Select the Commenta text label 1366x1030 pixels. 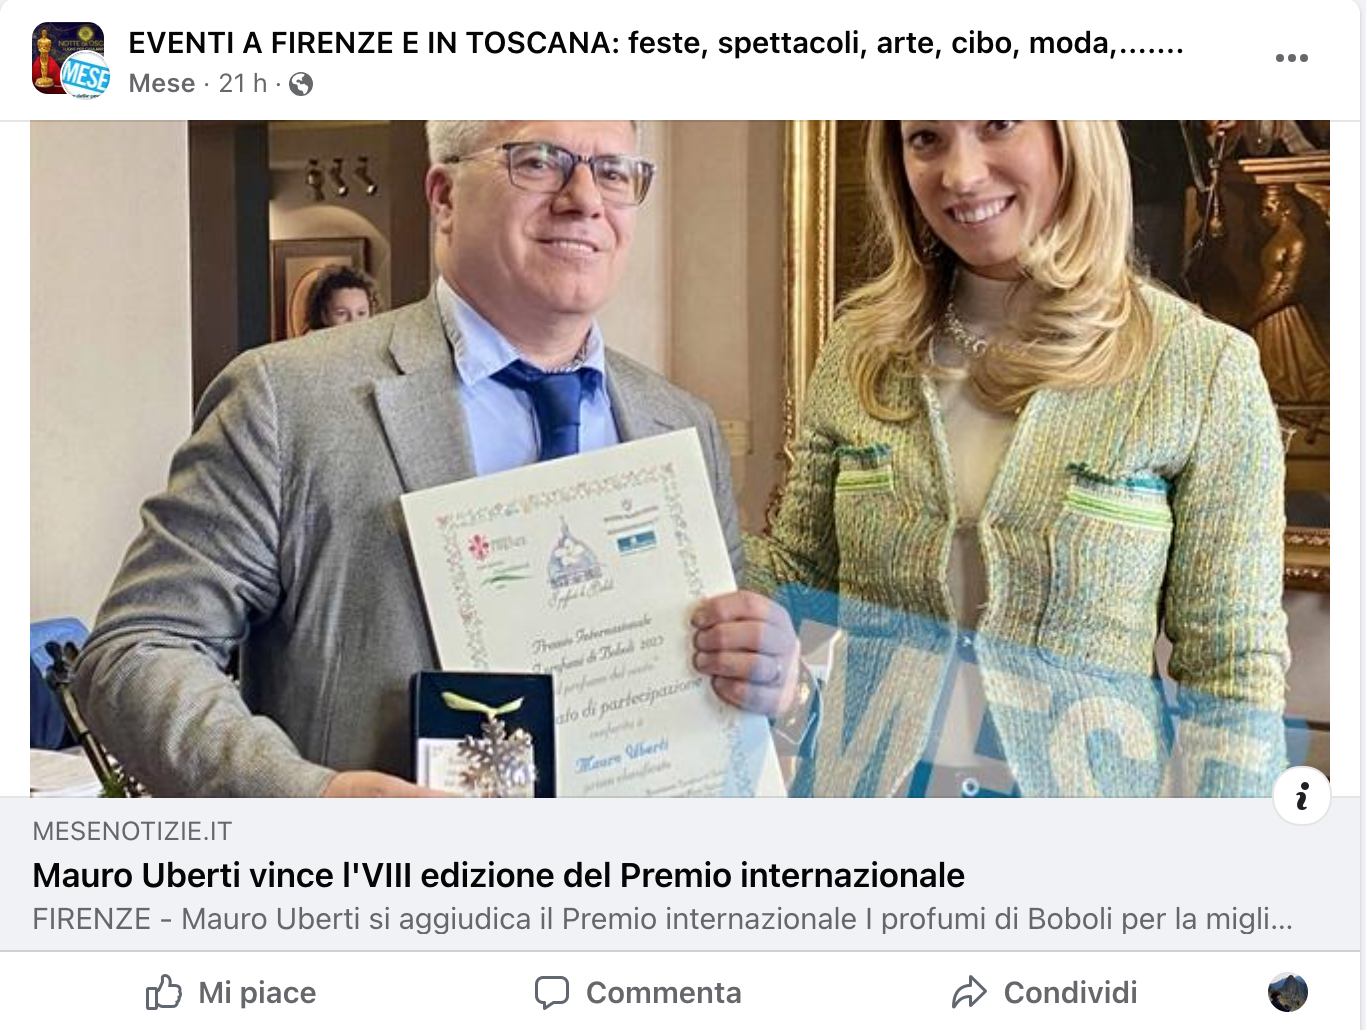[663, 992]
